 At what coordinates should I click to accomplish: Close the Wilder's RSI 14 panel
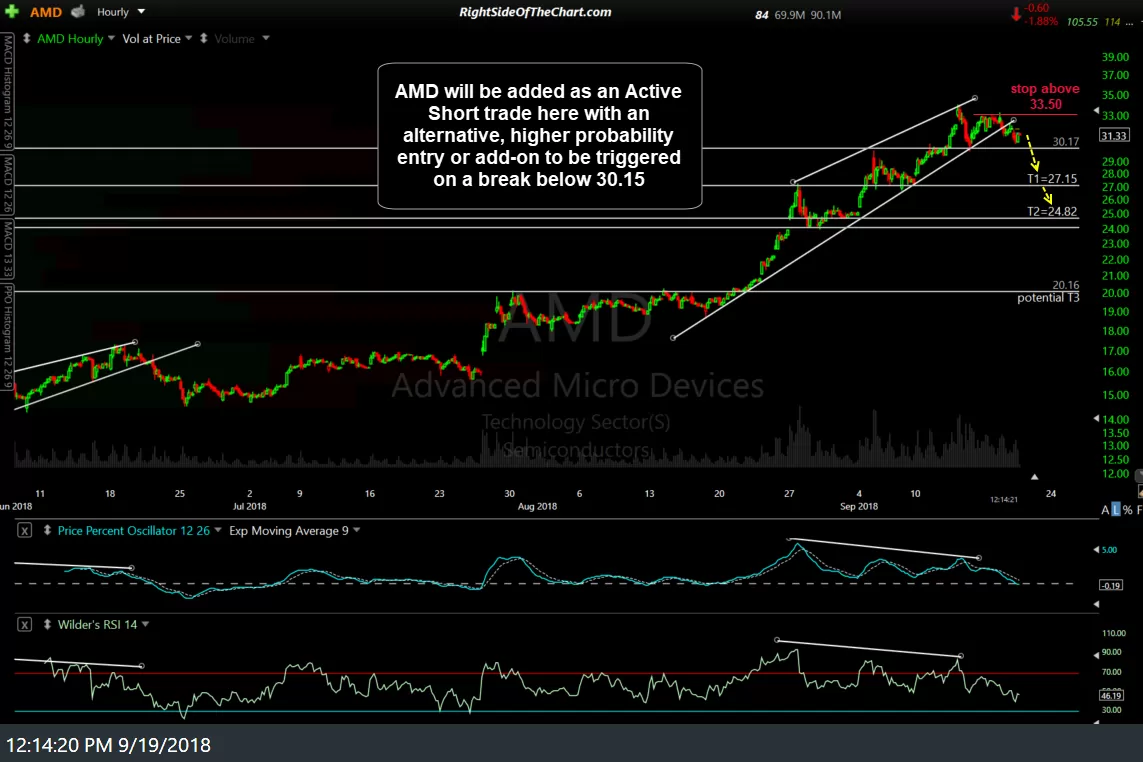coord(25,625)
